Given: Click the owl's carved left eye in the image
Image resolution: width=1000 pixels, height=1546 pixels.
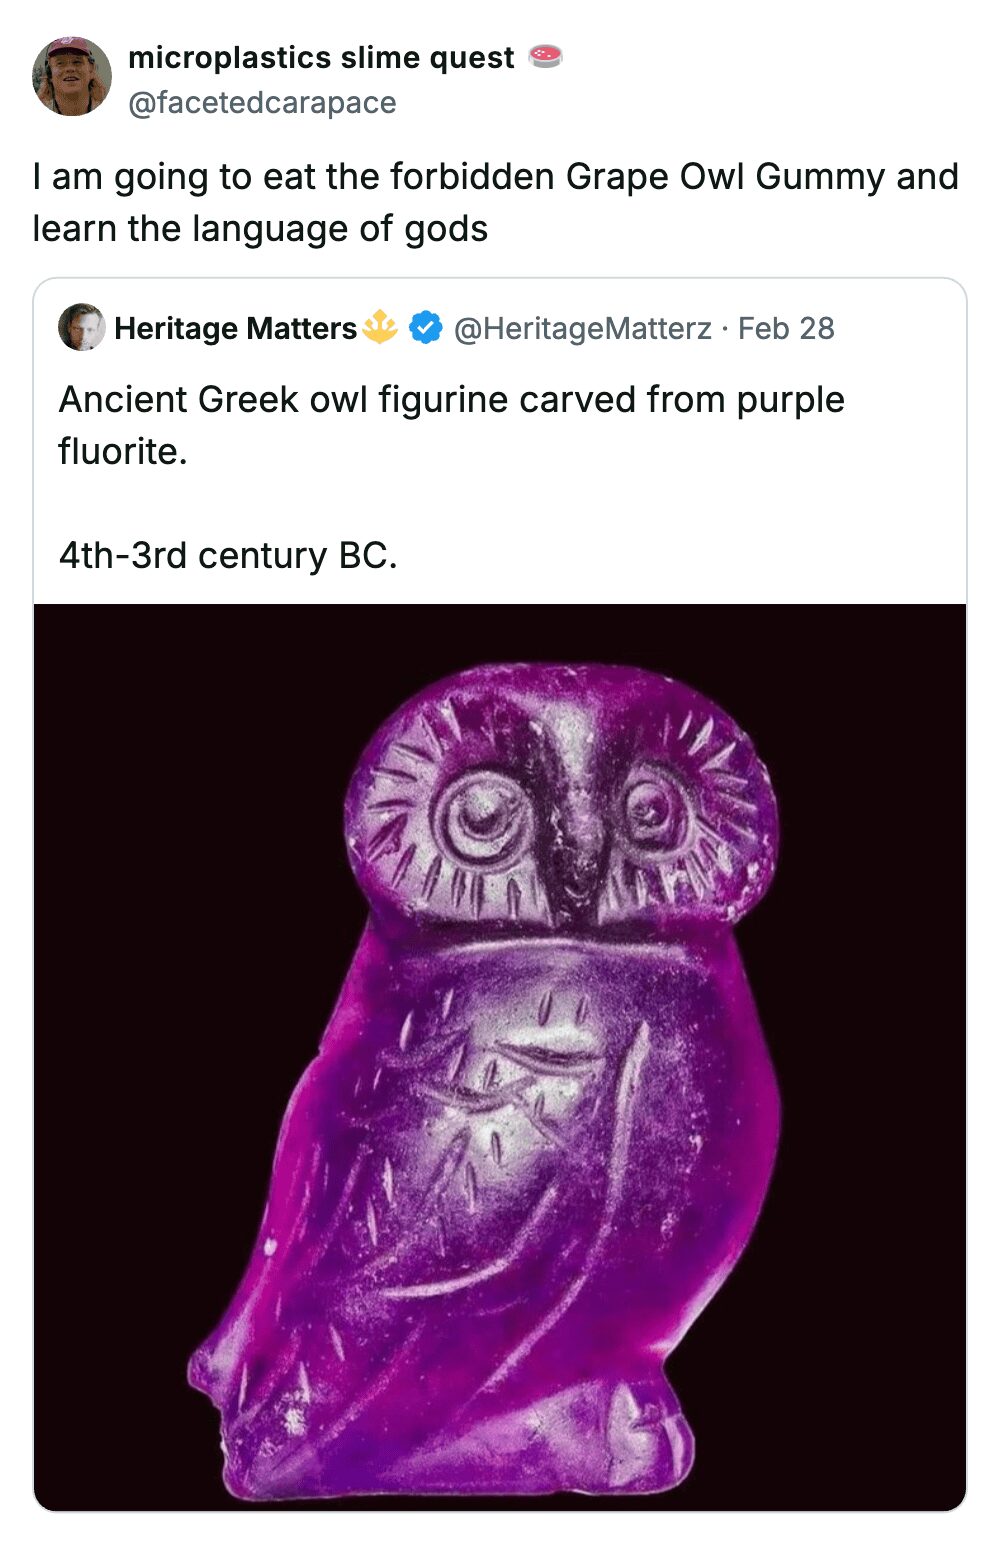Looking at the screenshot, I should (480, 820).
